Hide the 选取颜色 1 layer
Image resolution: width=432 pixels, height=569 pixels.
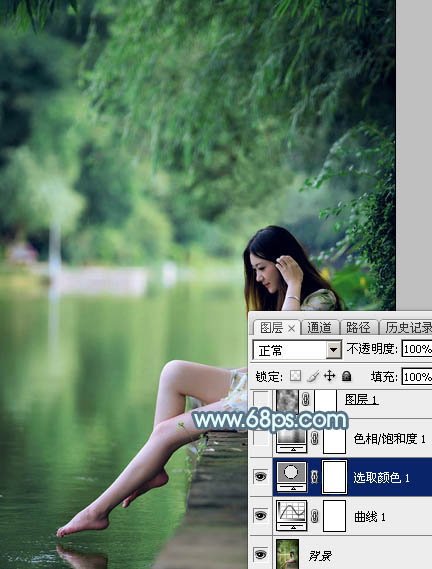click(x=261, y=476)
